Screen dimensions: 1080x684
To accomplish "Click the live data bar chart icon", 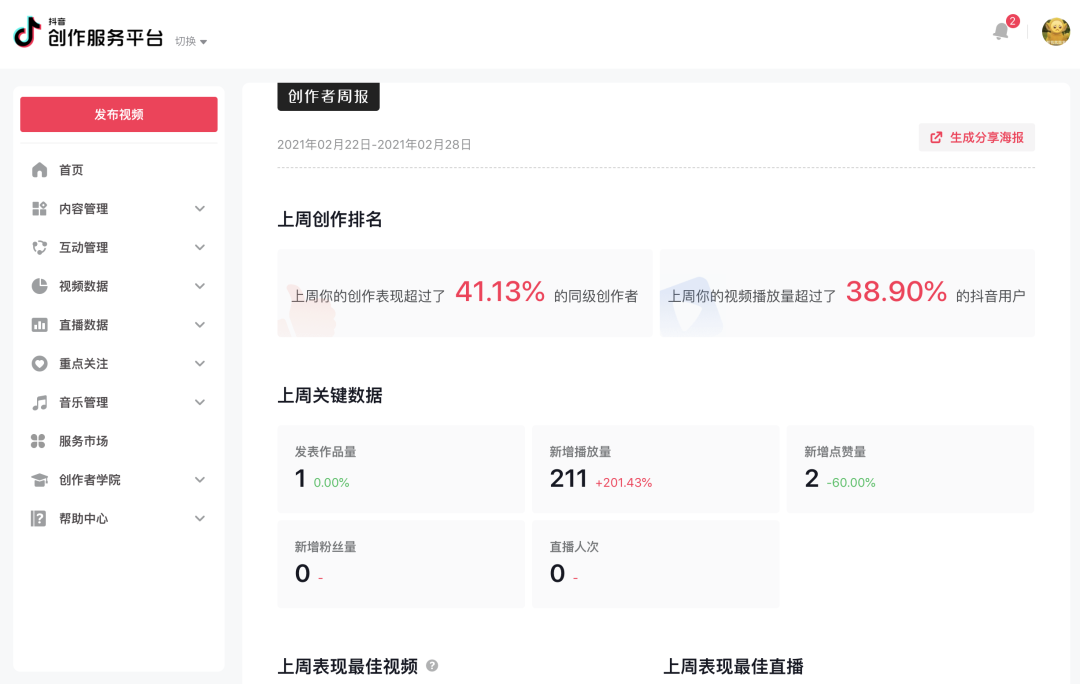I will pyautogui.click(x=39, y=325).
